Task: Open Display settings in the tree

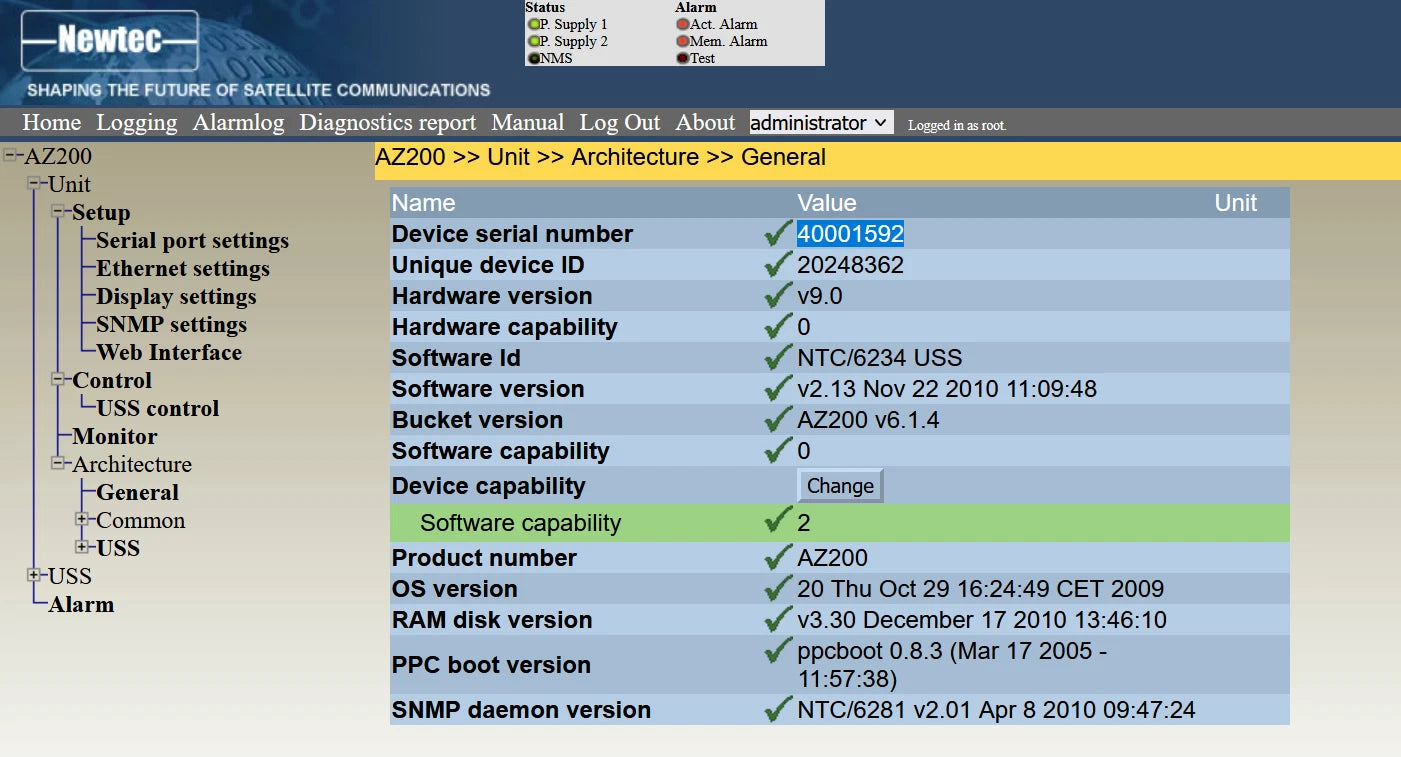Action: click(176, 296)
